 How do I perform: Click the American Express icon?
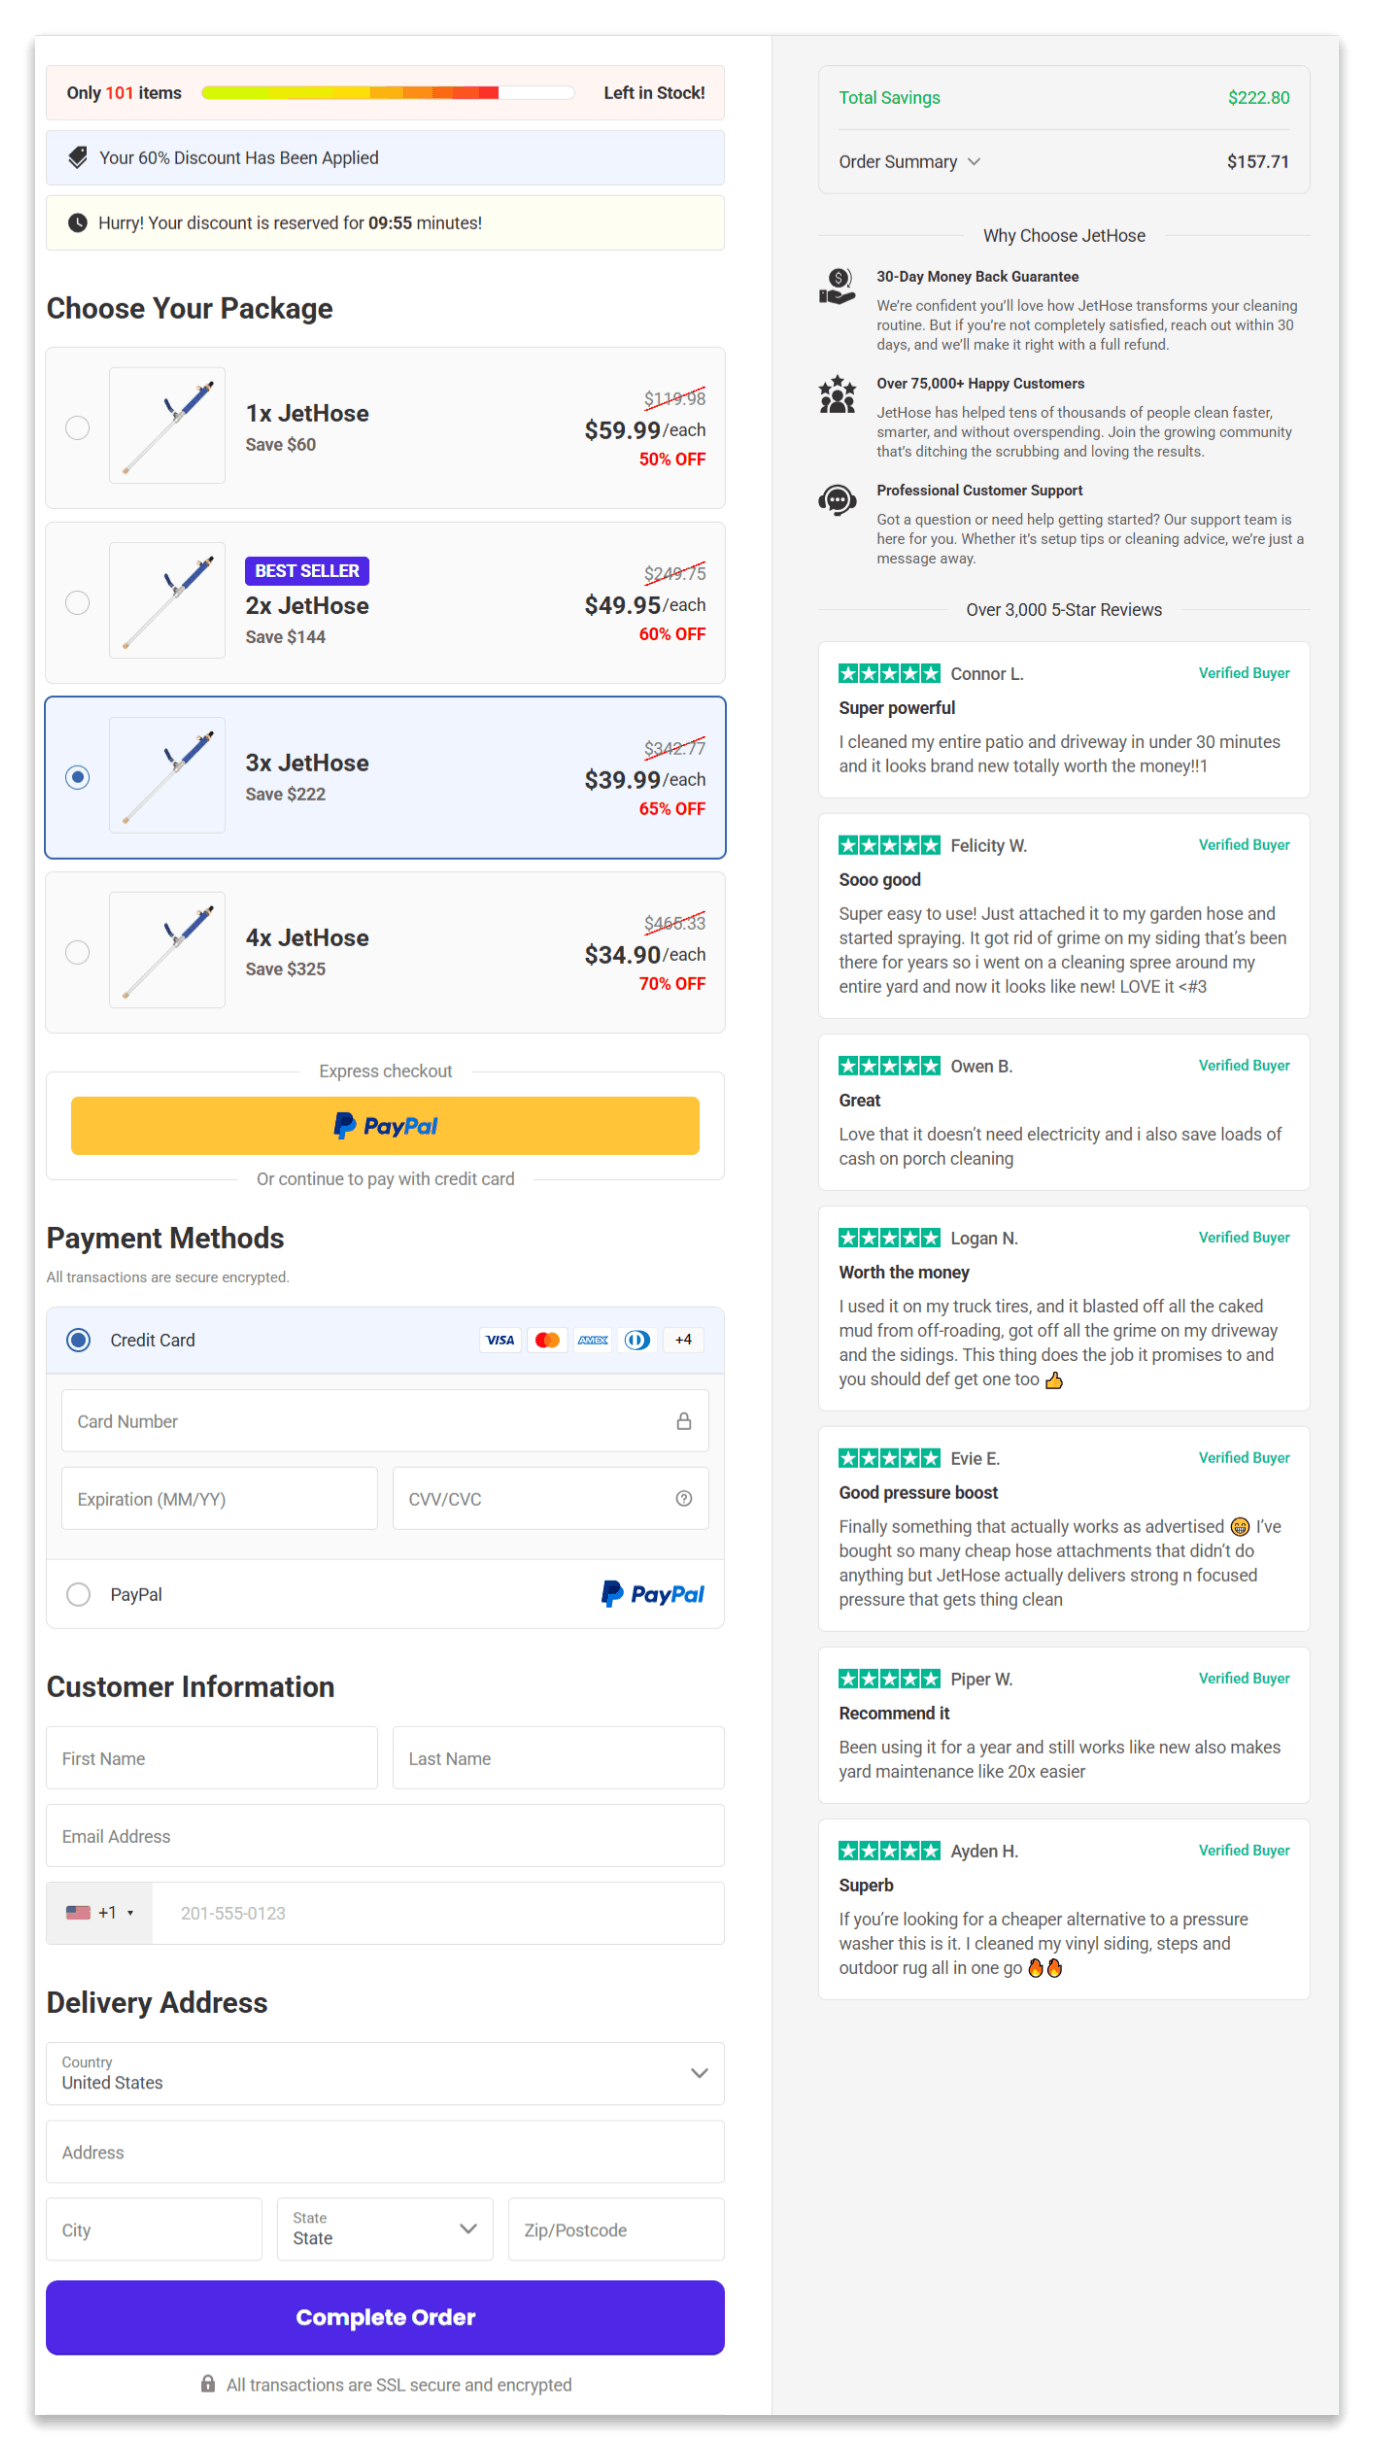point(592,1340)
